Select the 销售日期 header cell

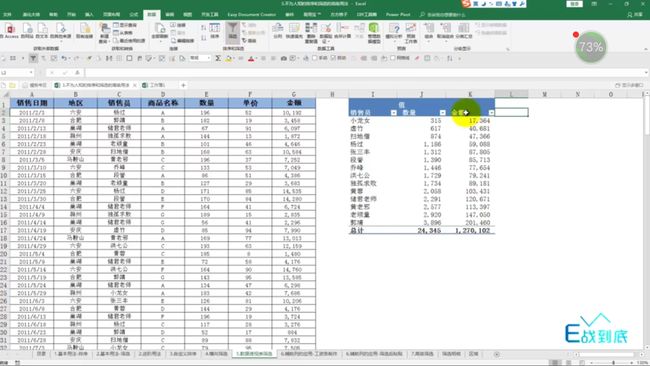[32, 103]
